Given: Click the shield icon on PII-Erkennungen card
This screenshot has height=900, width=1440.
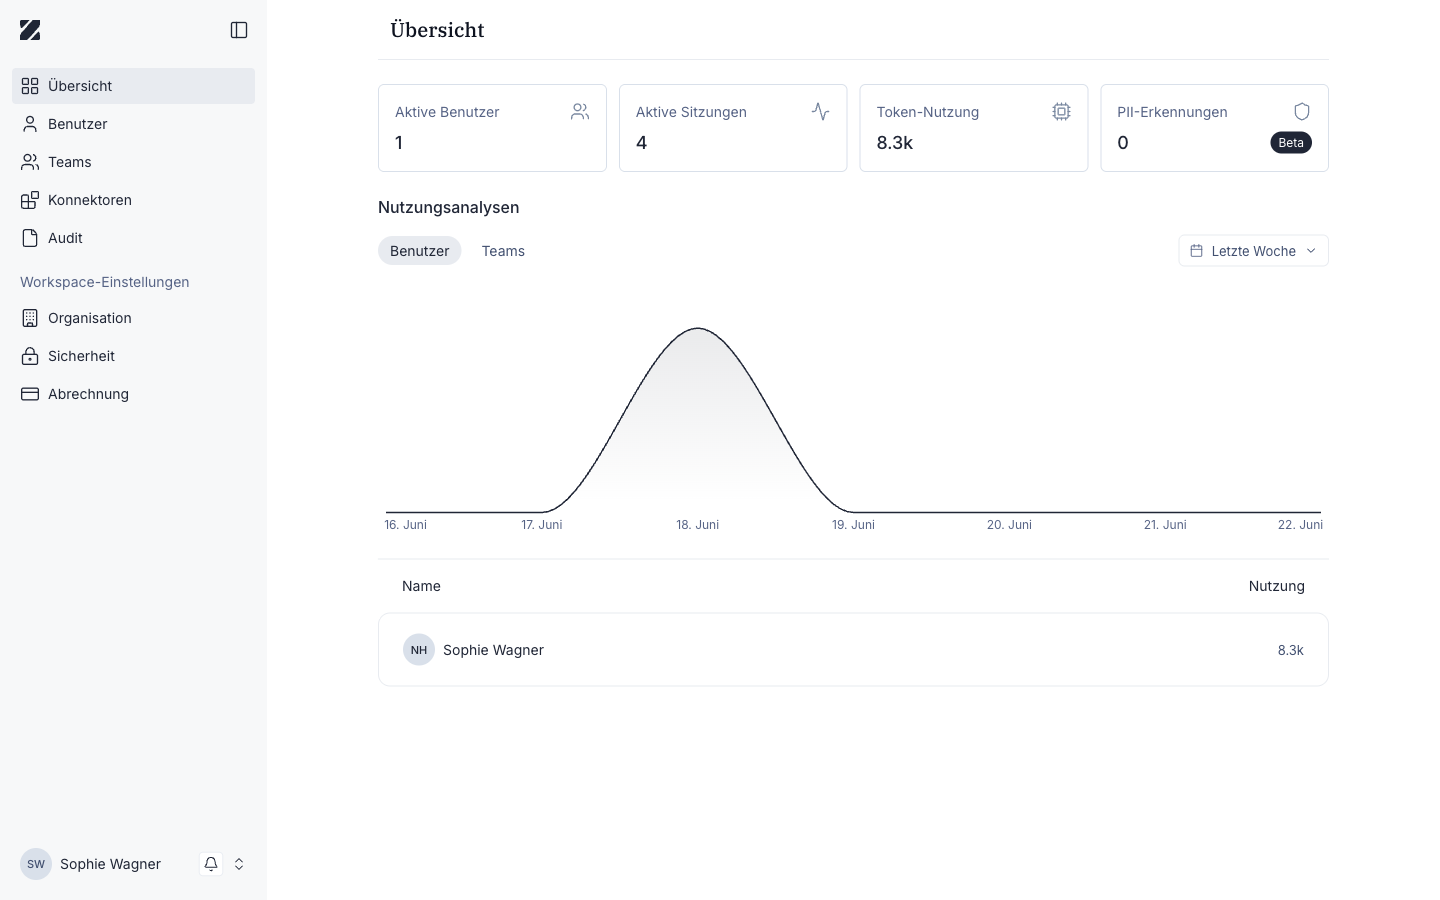Looking at the screenshot, I should click(x=1302, y=112).
